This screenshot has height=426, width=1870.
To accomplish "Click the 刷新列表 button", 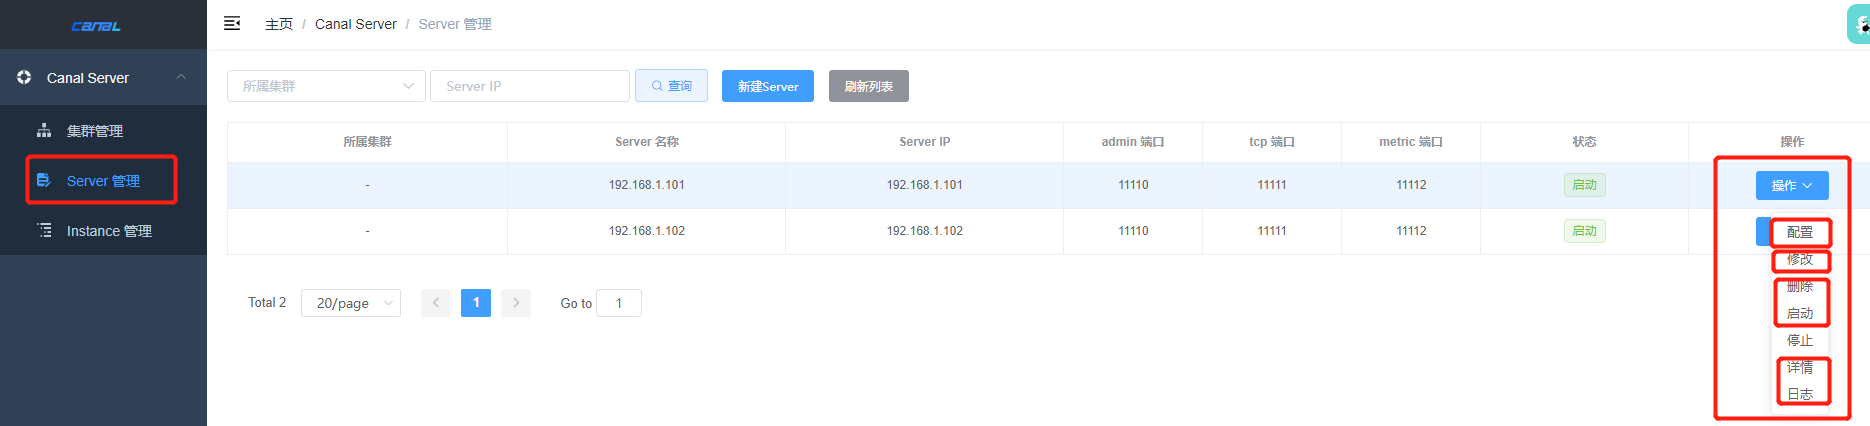I will click(x=868, y=86).
